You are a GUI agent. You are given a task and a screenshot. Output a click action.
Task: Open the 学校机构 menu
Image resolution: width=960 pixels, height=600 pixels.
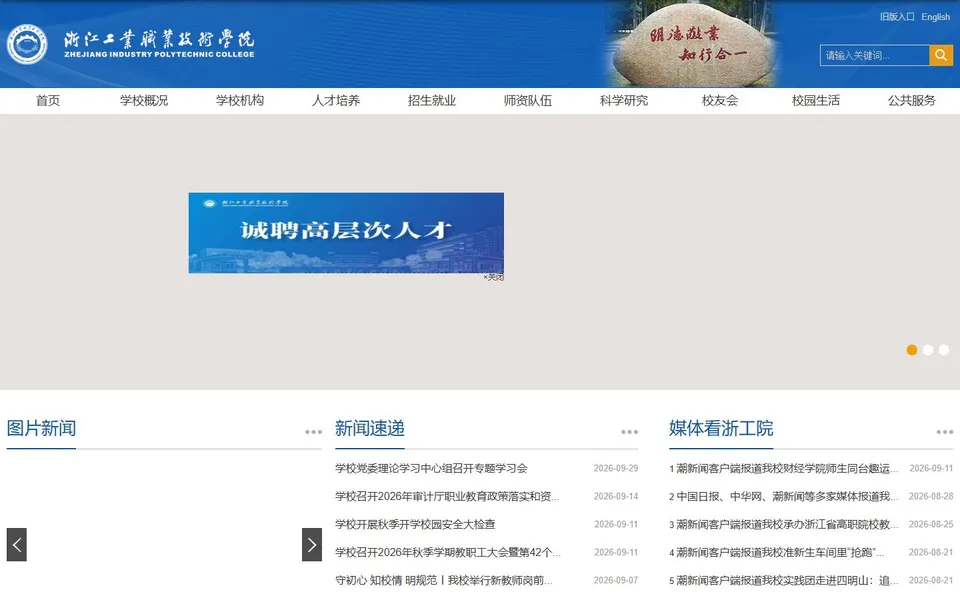click(240, 100)
